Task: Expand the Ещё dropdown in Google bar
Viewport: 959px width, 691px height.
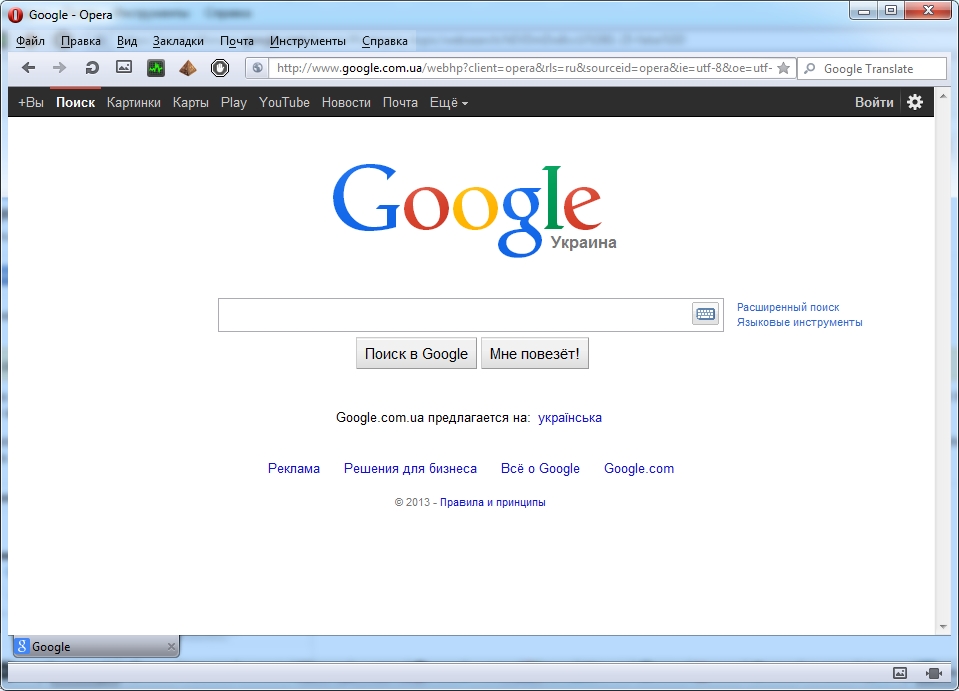Action: [448, 102]
